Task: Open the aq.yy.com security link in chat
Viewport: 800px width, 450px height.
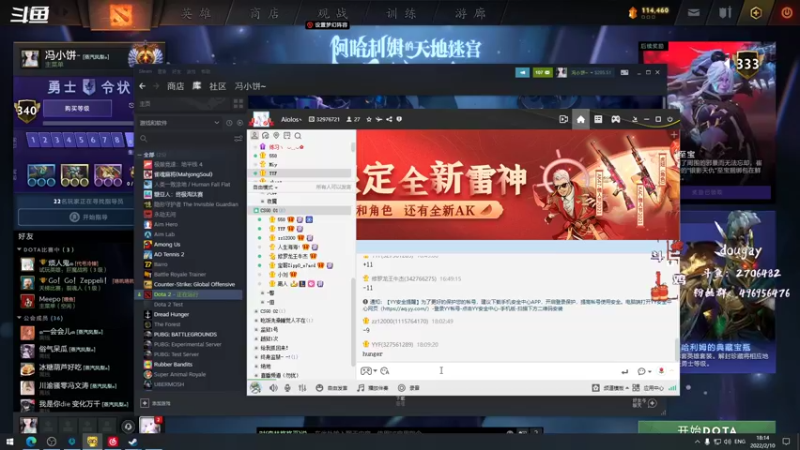Action: 405,309
